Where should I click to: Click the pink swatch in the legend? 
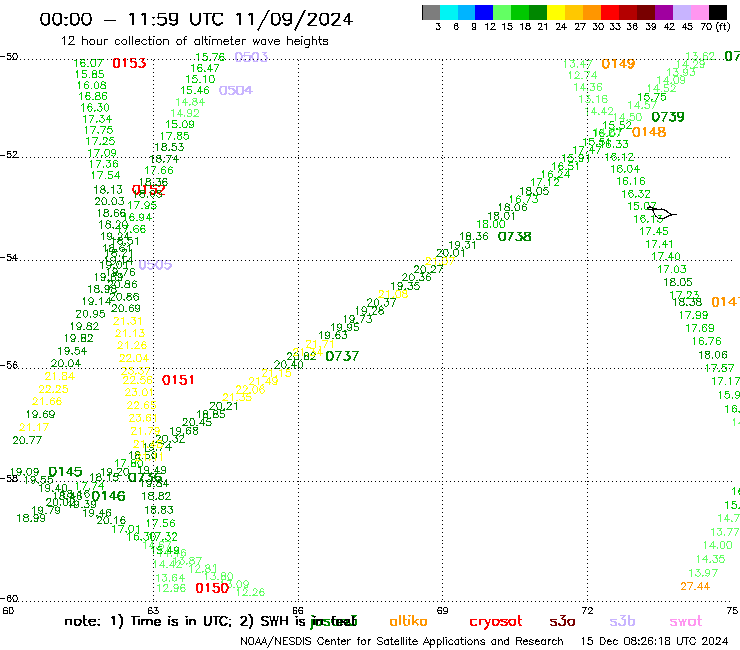click(x=699, y=12)
